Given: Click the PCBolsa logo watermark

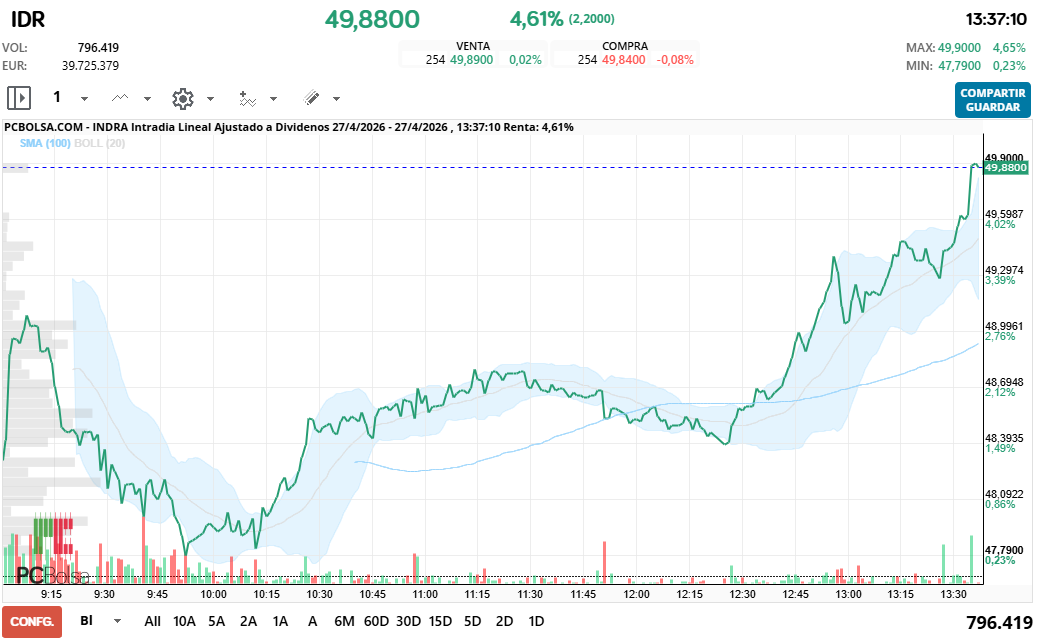Looking at the screenshot, I should [52, 575].
